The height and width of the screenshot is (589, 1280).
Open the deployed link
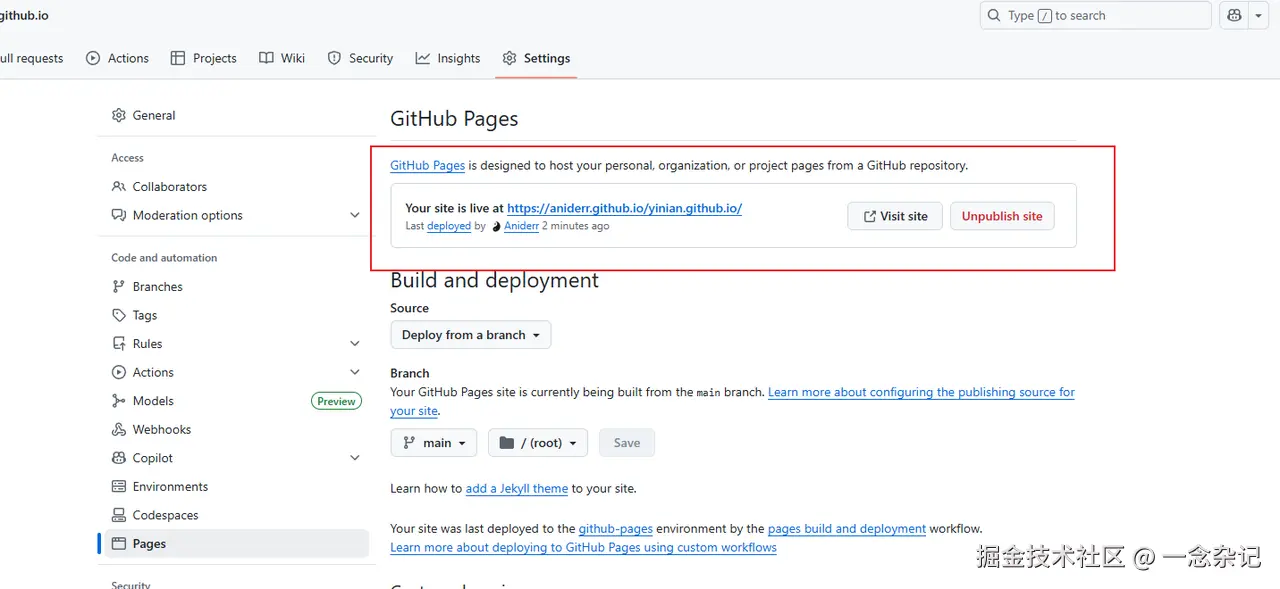coord(449,226)
